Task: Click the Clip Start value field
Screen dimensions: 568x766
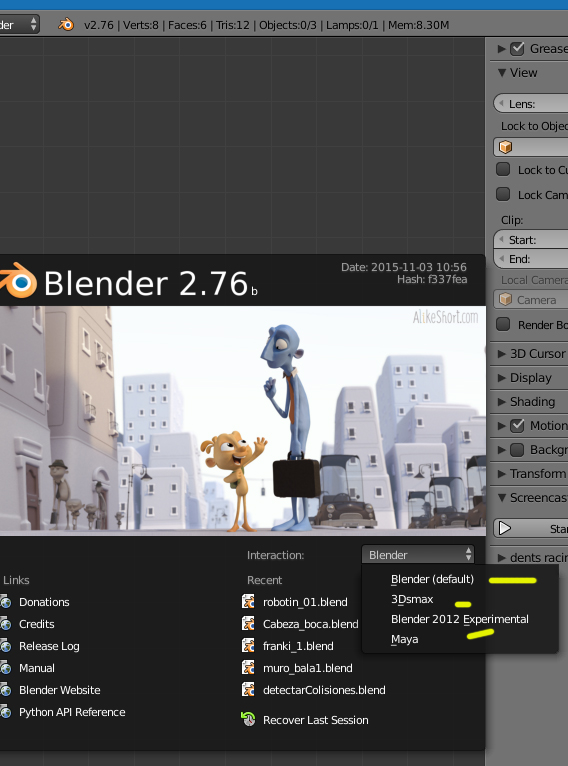Action: (530, 239)
